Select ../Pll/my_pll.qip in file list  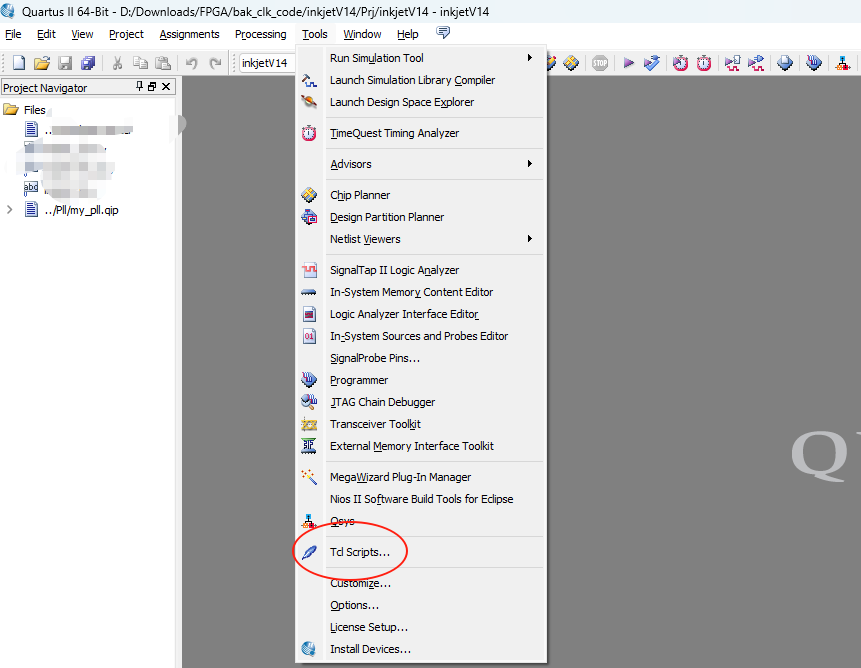[81, 210]
